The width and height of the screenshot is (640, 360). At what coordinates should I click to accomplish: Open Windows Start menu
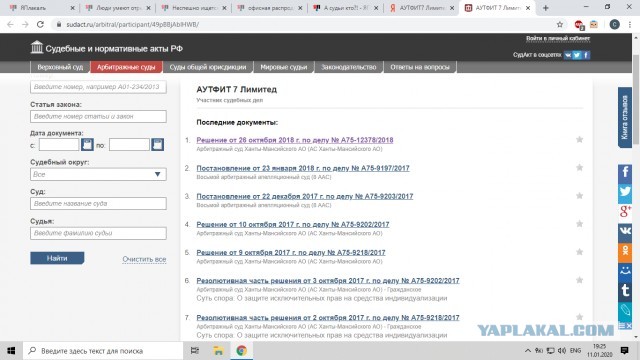pos(11,351)
